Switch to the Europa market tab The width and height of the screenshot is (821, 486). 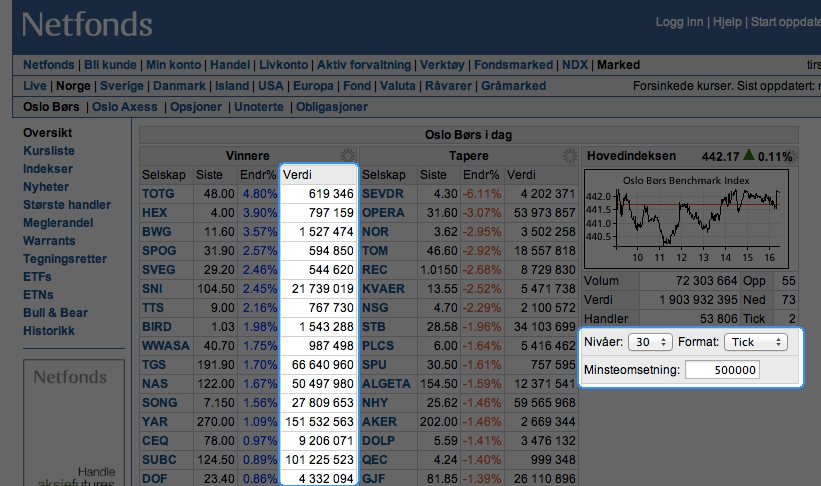313,86
